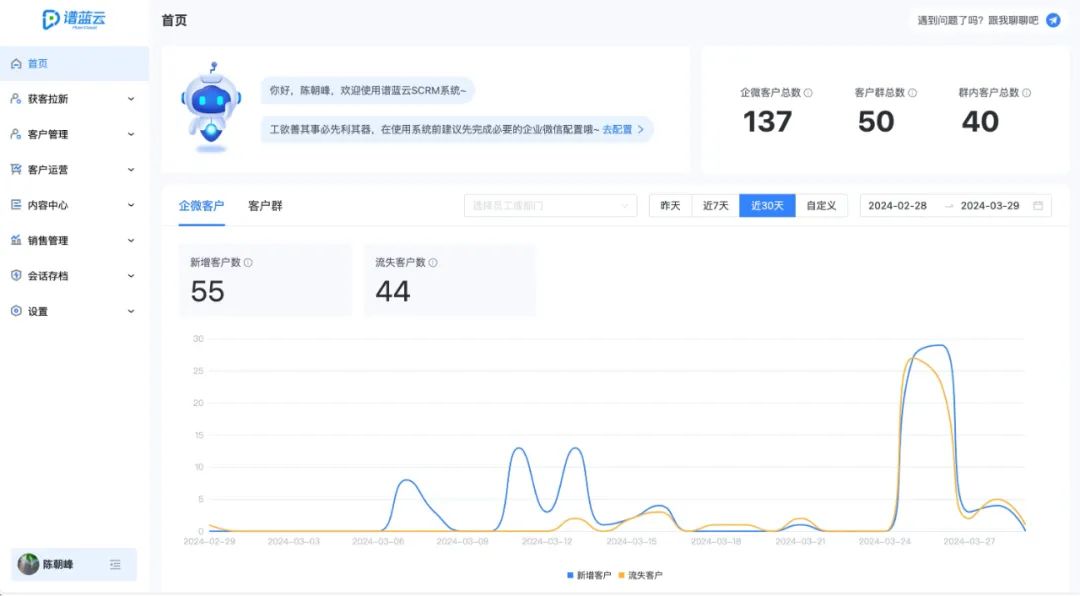Click the 2024-02-28 start date field
This screenshot has width=1080, height=596.
click(x=897, y=205)
